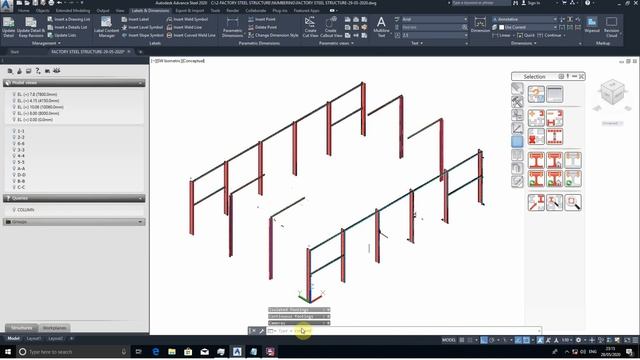640x360 pixels.
Task: Switch to the Workplanes panel tab
Action: 55,328
